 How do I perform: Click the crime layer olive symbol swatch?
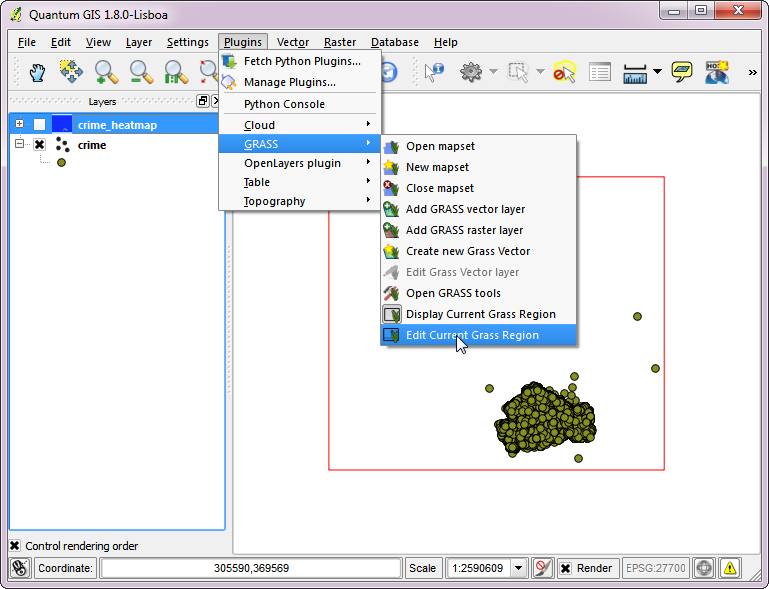61,162
